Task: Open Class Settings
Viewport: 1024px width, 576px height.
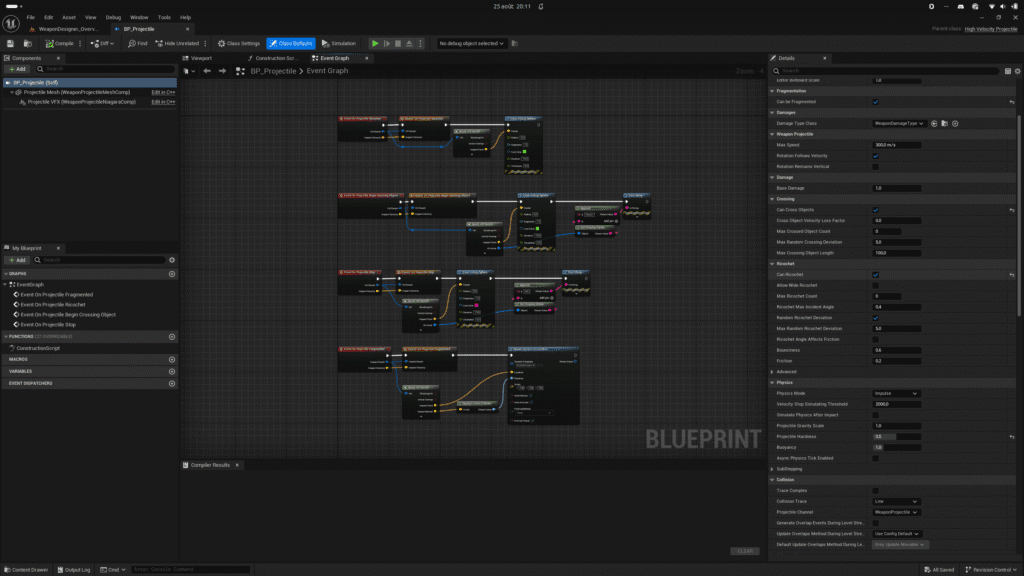Action: click(238, 44)
